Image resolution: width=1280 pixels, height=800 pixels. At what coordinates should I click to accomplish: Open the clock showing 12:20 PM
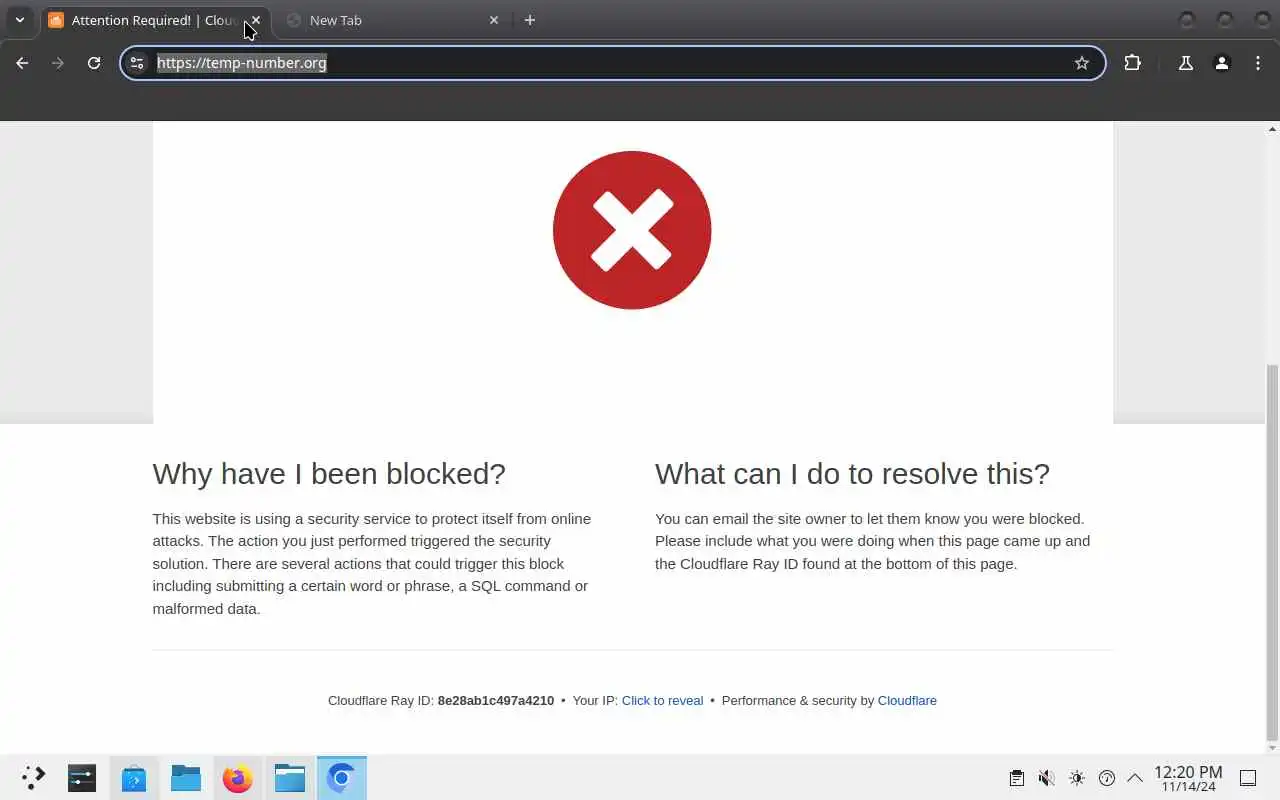click(1188, 778)
